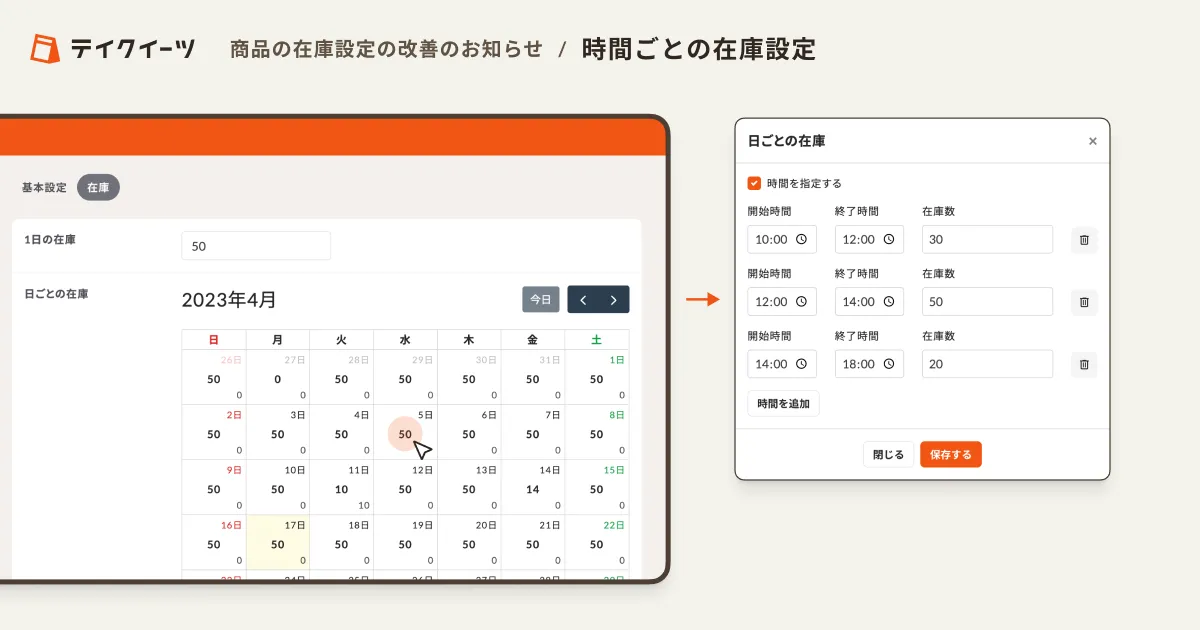The image size is (1200, 630).
Task: Click the テイクイーツ logo icon
Action: (45, 48)
